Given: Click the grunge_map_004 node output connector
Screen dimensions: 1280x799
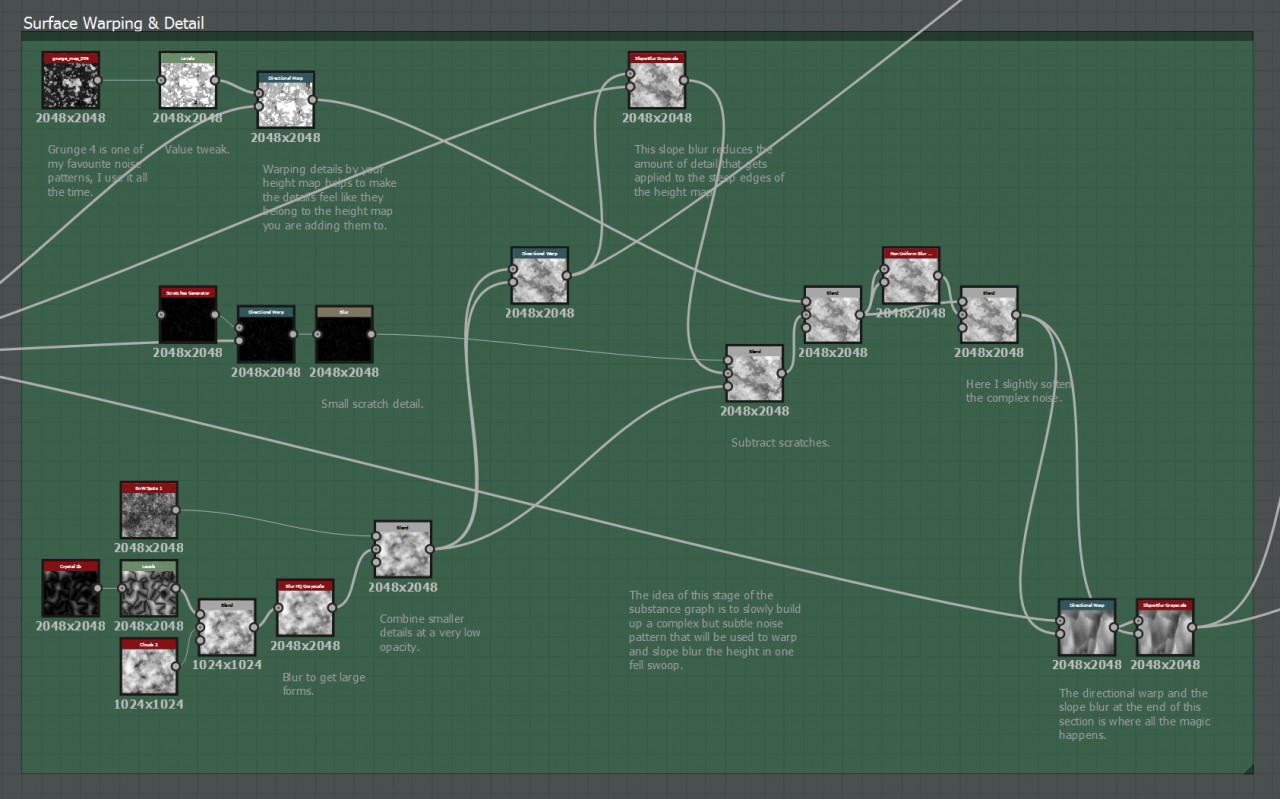Looking at the screenshot, I should [x=98, y=80].
